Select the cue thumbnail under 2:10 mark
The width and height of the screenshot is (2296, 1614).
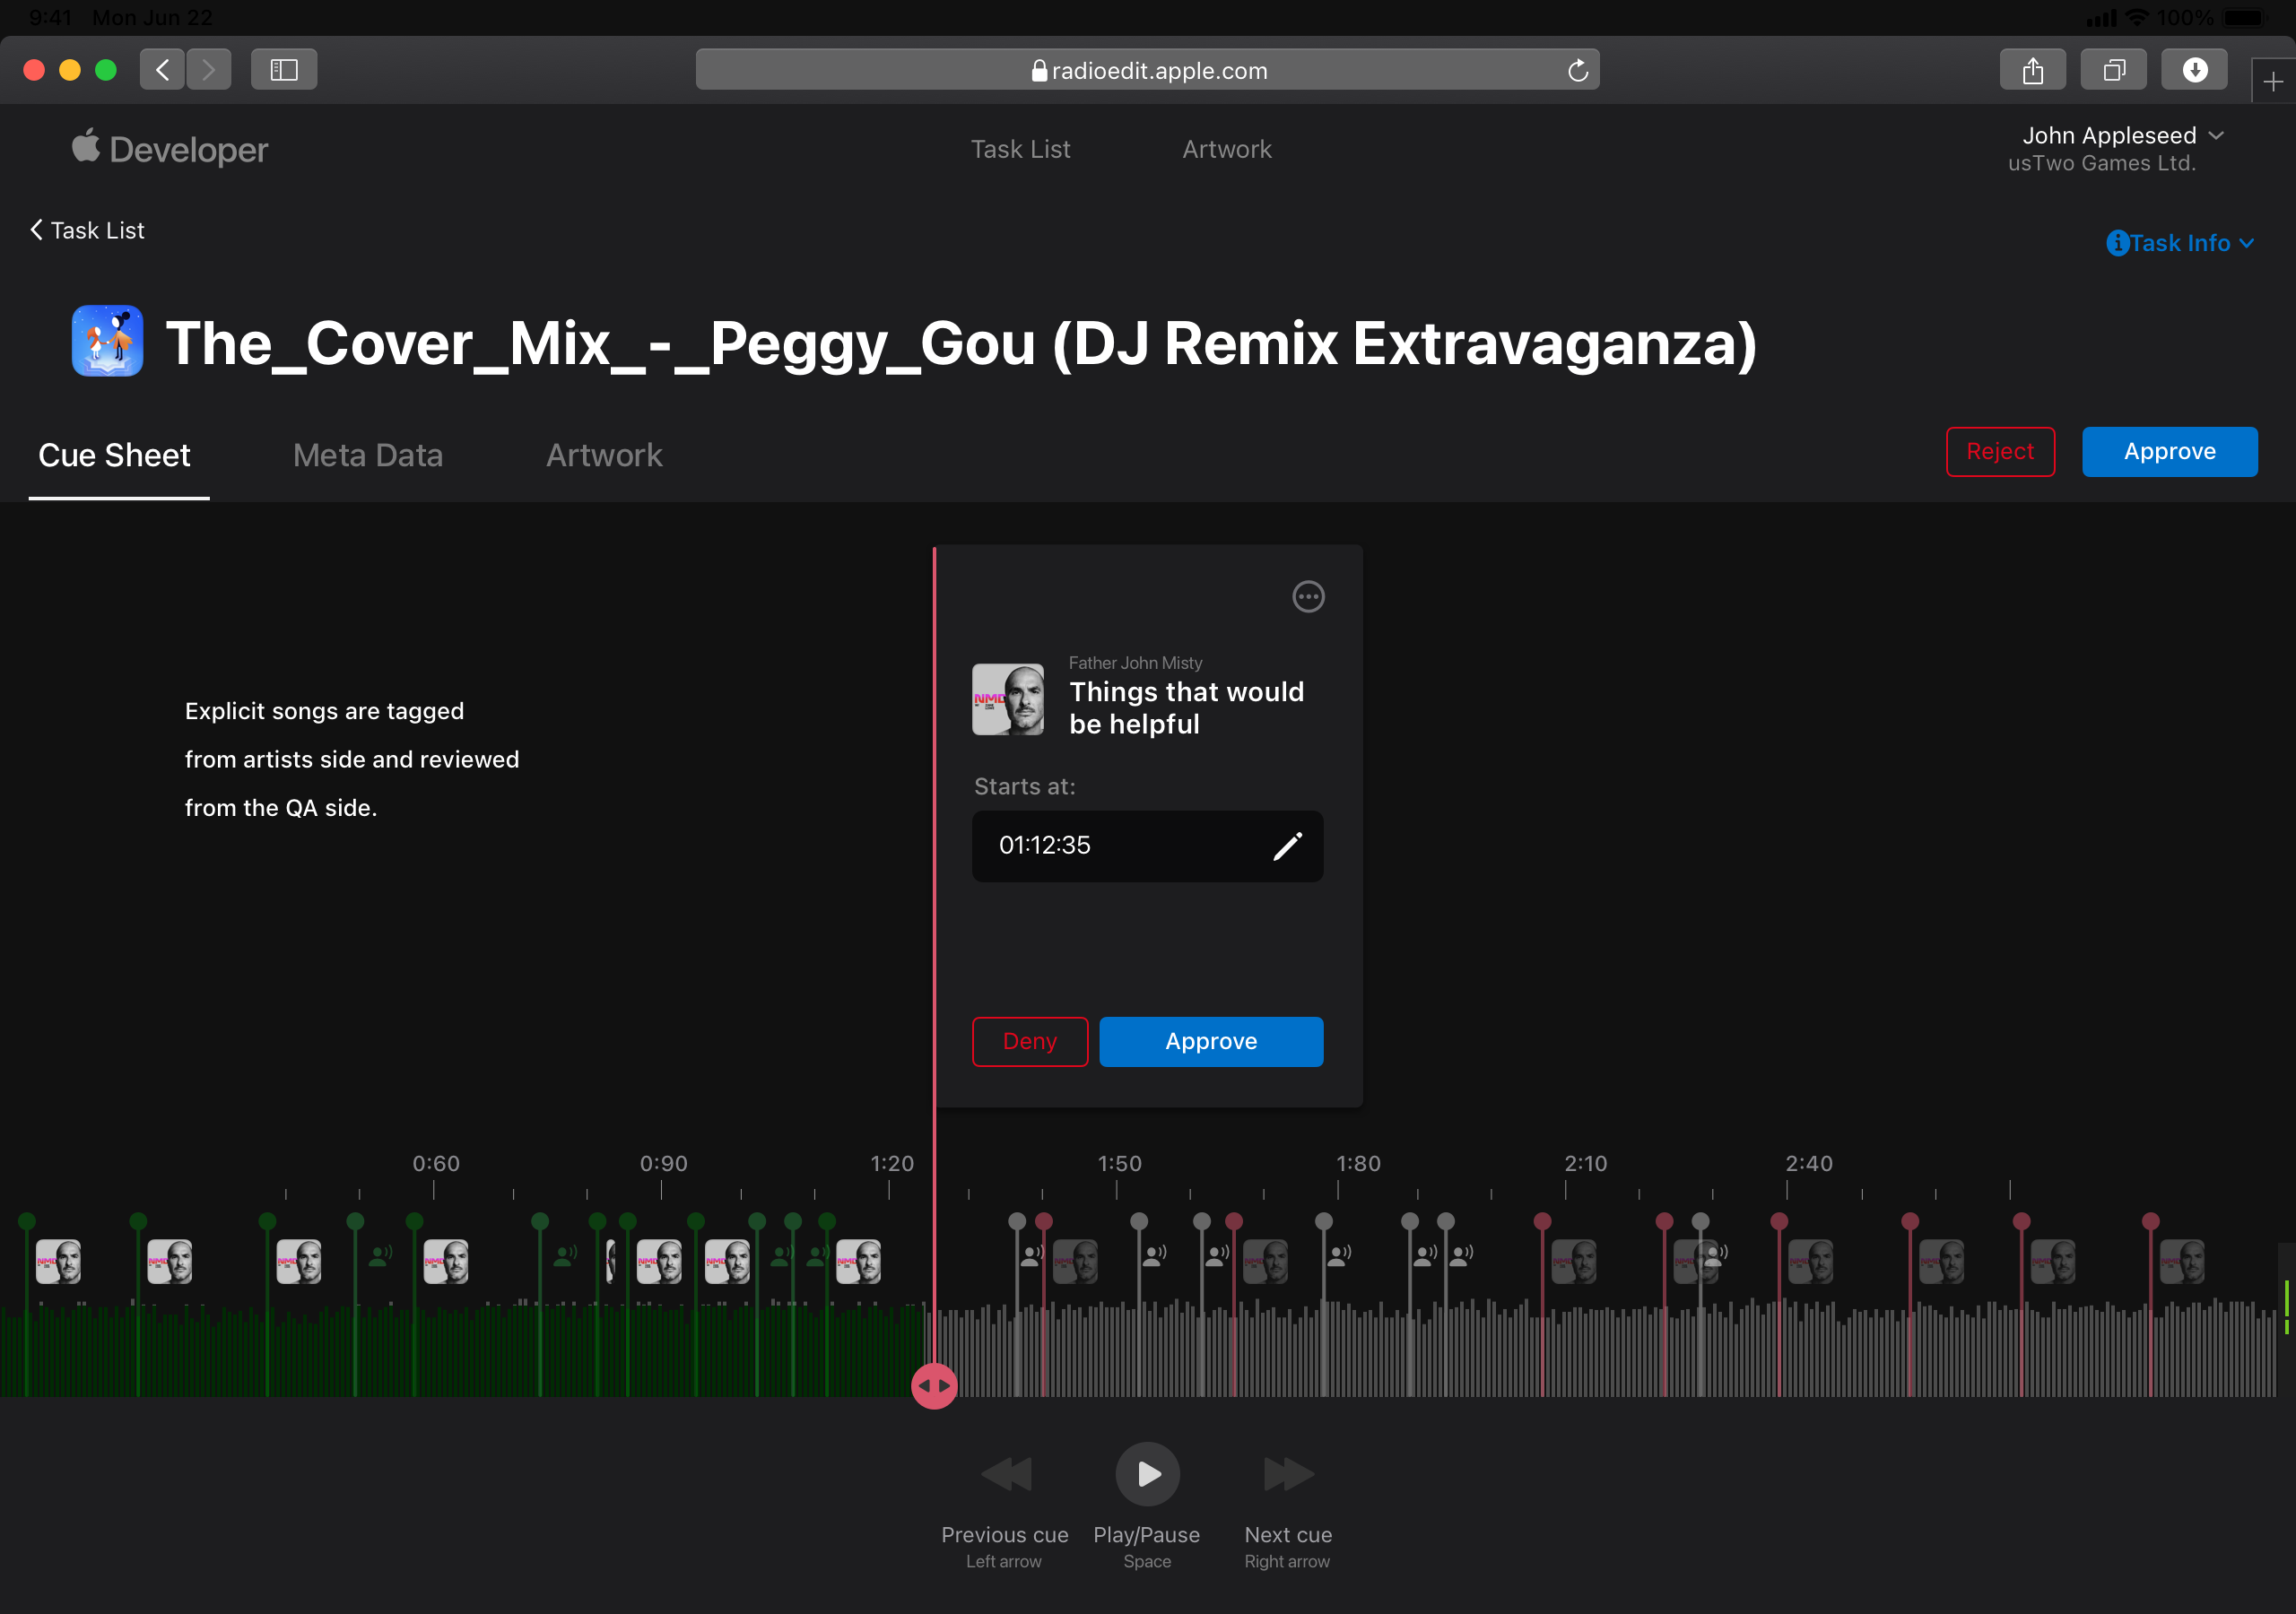[x=1574, y=1261]
